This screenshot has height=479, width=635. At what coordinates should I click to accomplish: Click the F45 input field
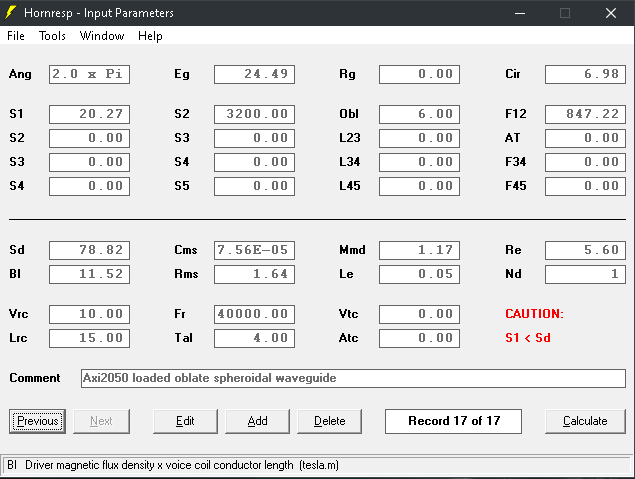[585, 186]
